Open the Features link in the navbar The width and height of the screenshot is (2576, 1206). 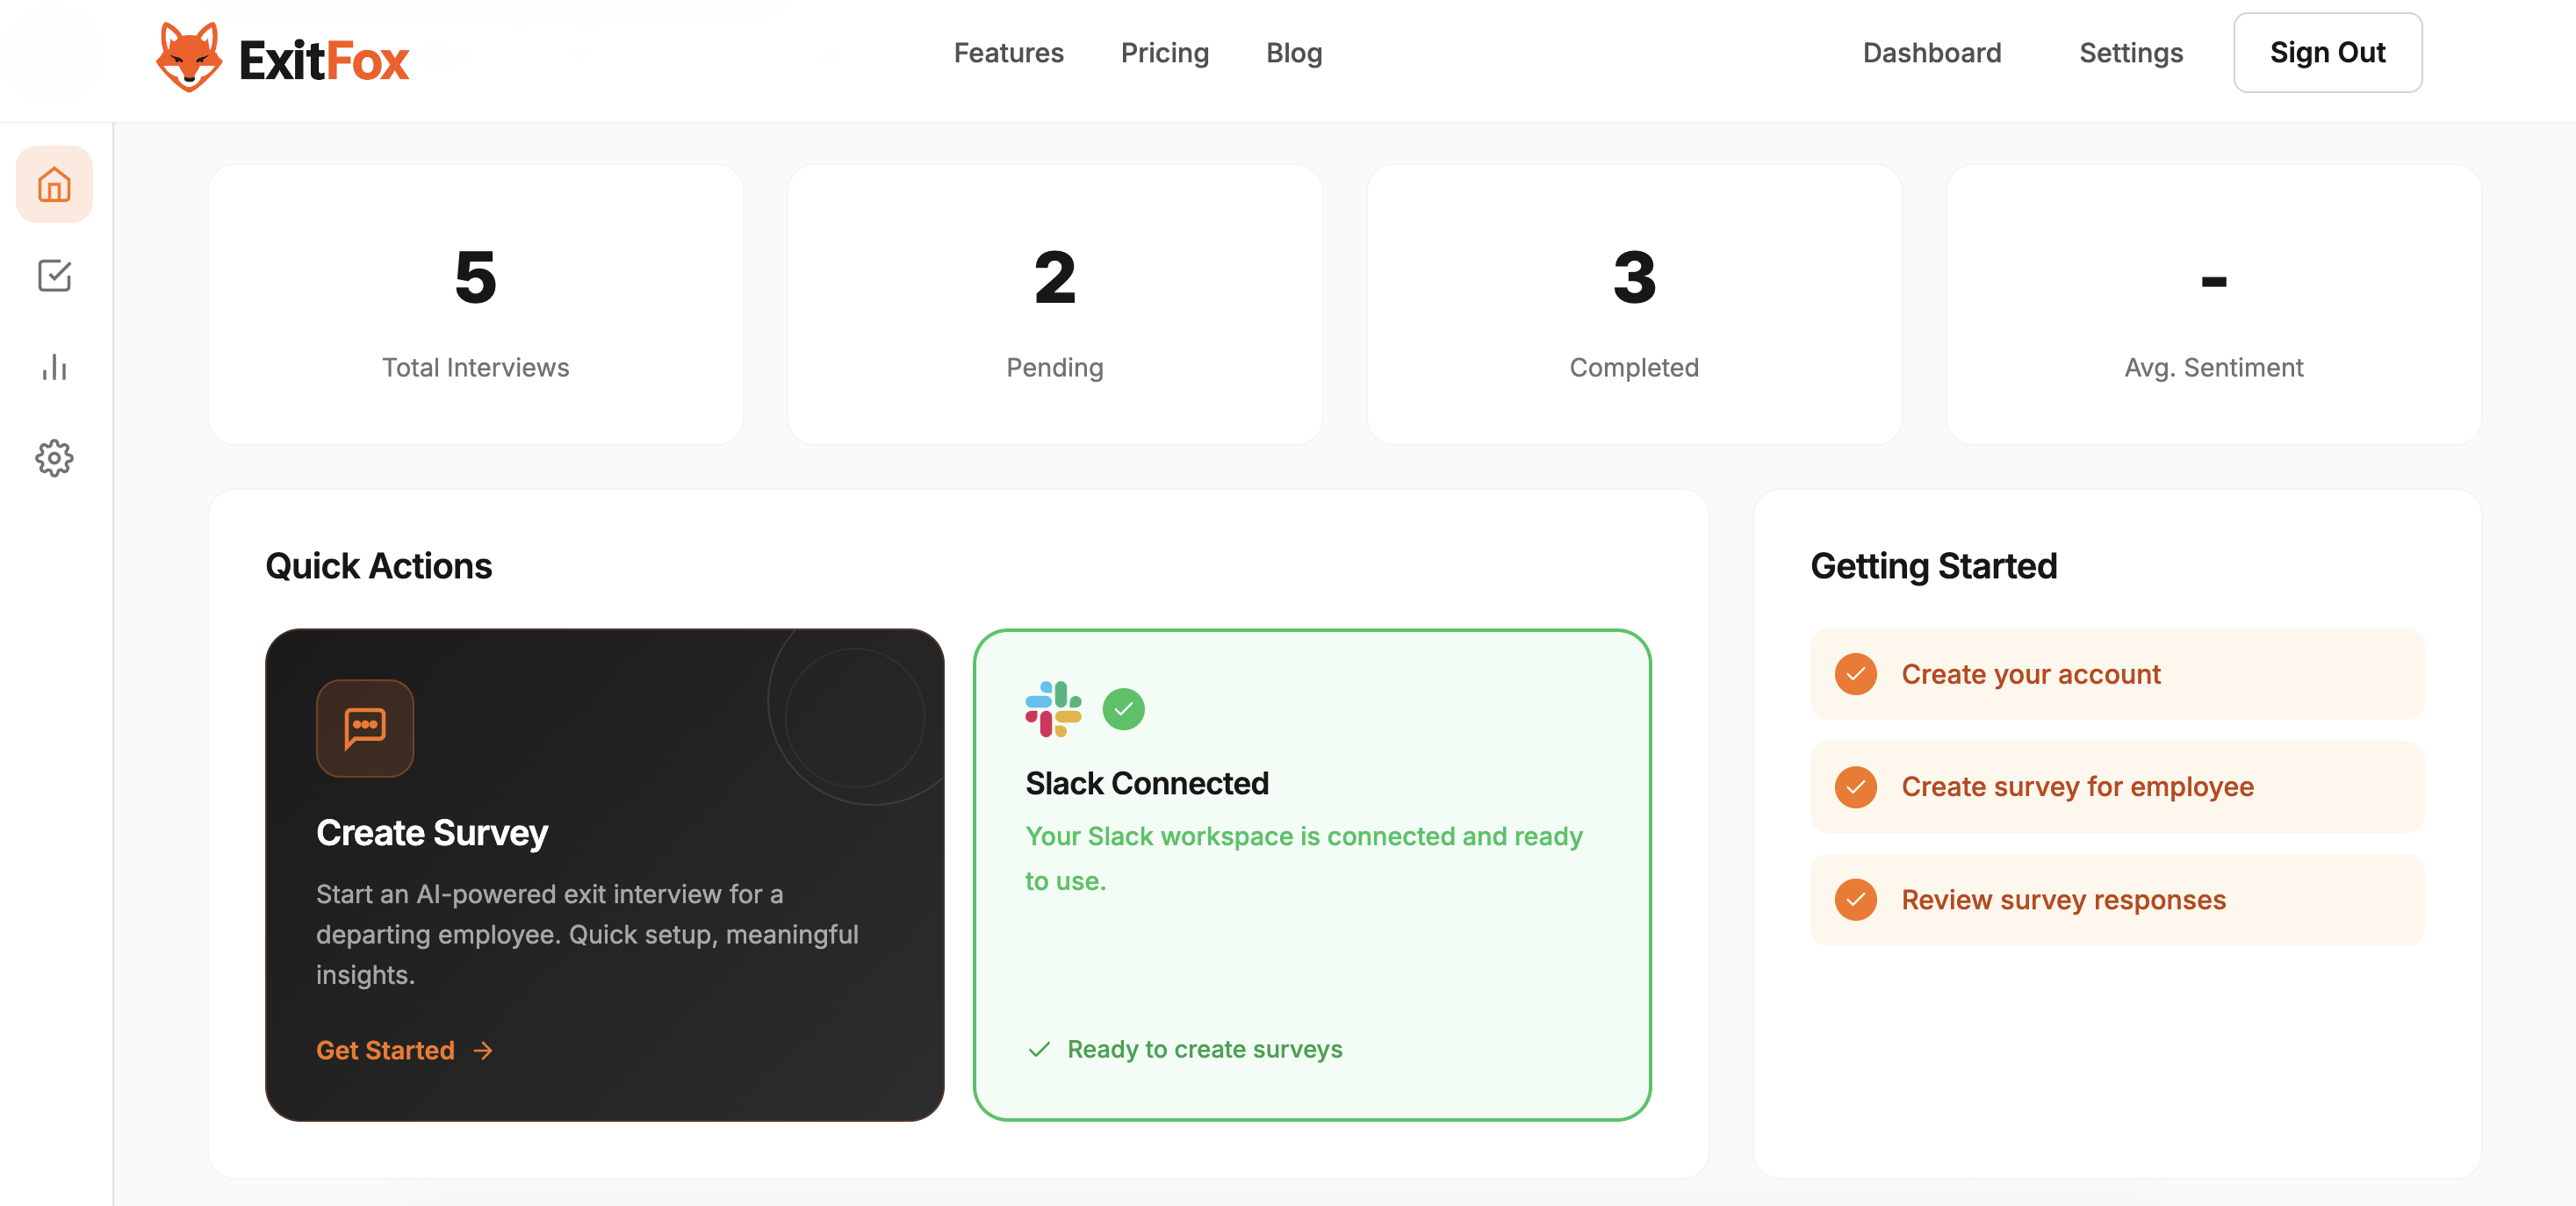click(x=1008, y=53)
